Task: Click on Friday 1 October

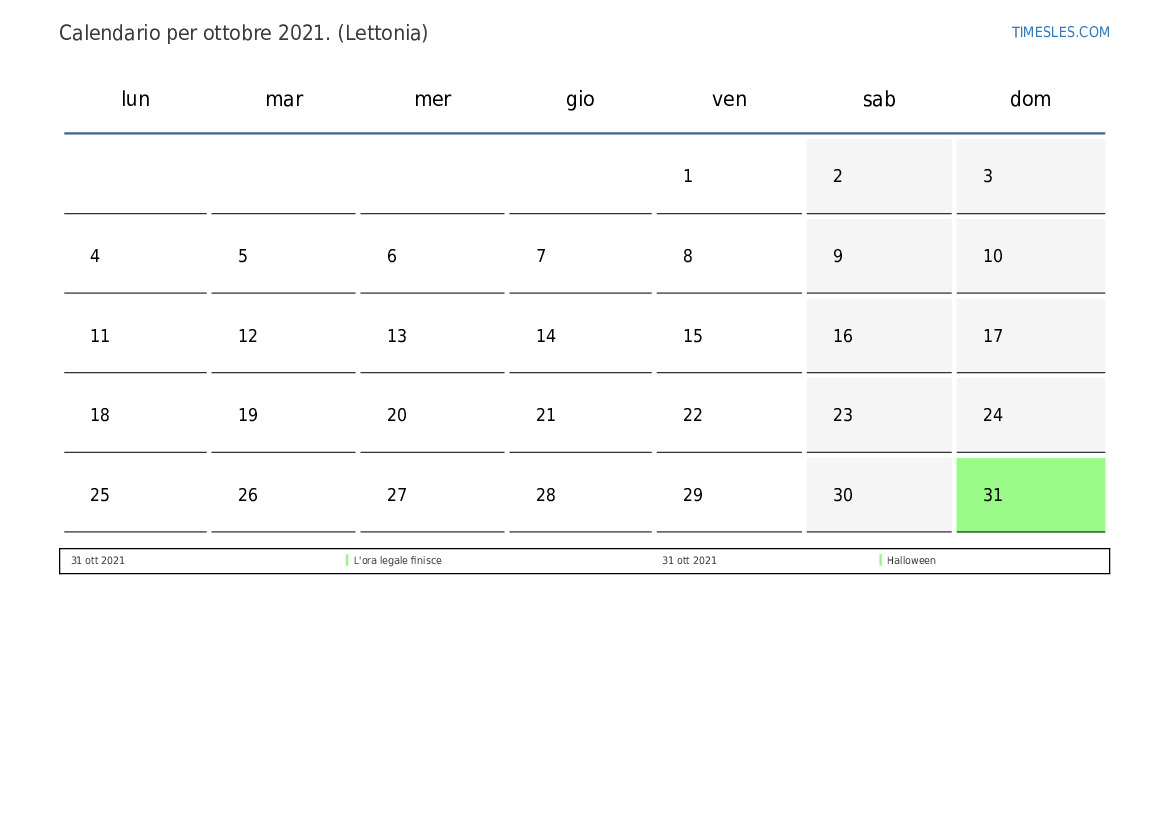Action: [x=729, y=177]
